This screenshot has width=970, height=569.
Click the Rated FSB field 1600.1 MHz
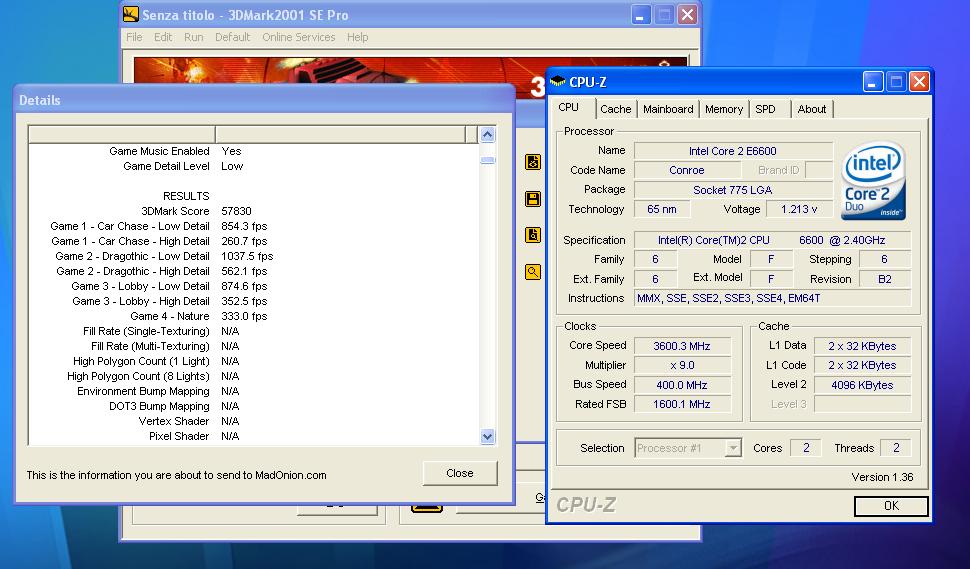click(x=682, y=404)
